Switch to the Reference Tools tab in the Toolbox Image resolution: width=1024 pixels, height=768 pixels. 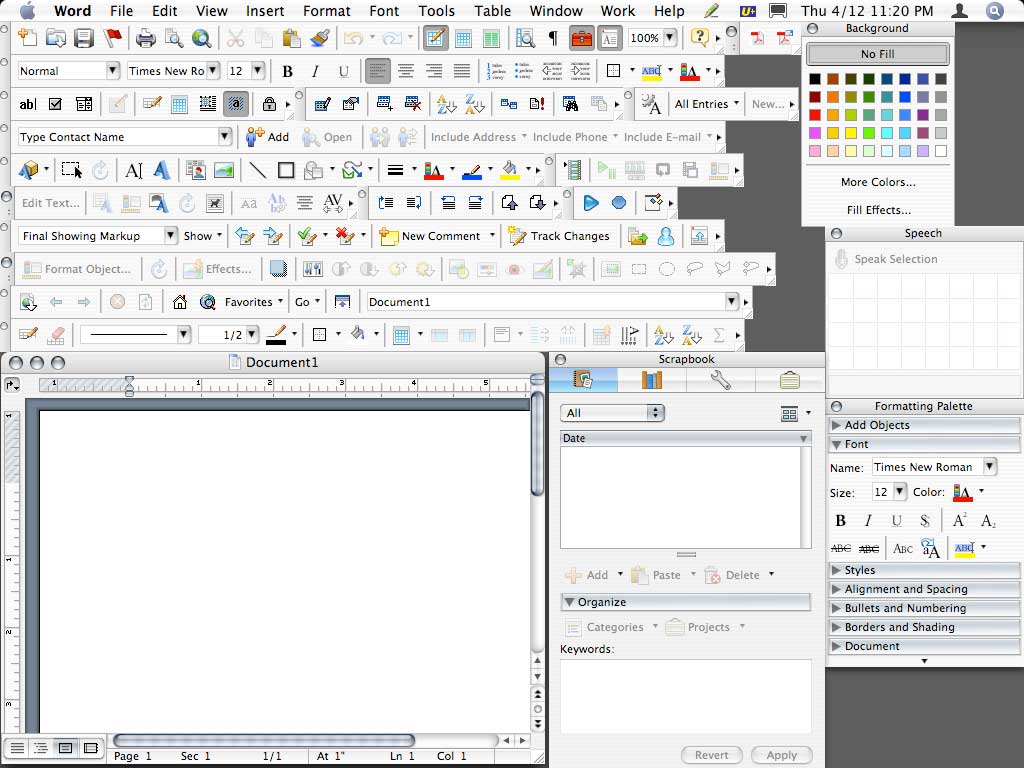[x=652, y=379]
